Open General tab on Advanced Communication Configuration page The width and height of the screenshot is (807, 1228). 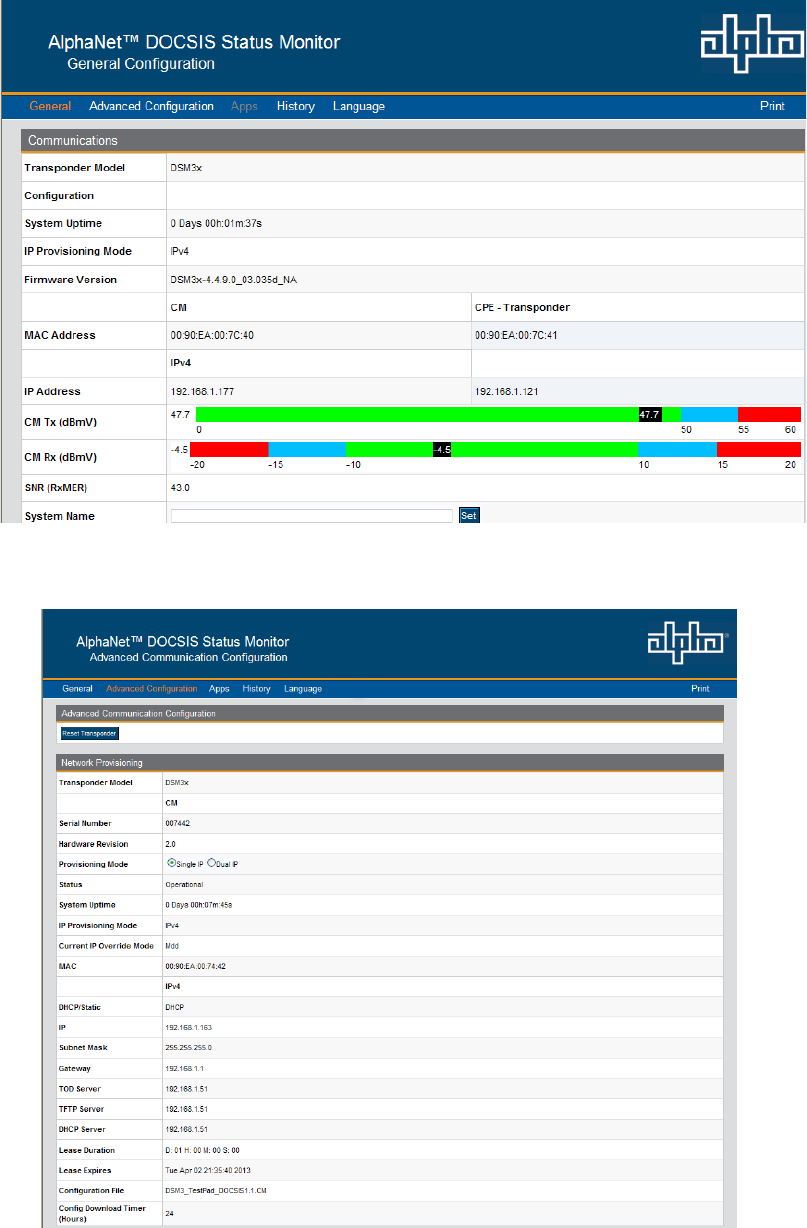tap(77, 689)
